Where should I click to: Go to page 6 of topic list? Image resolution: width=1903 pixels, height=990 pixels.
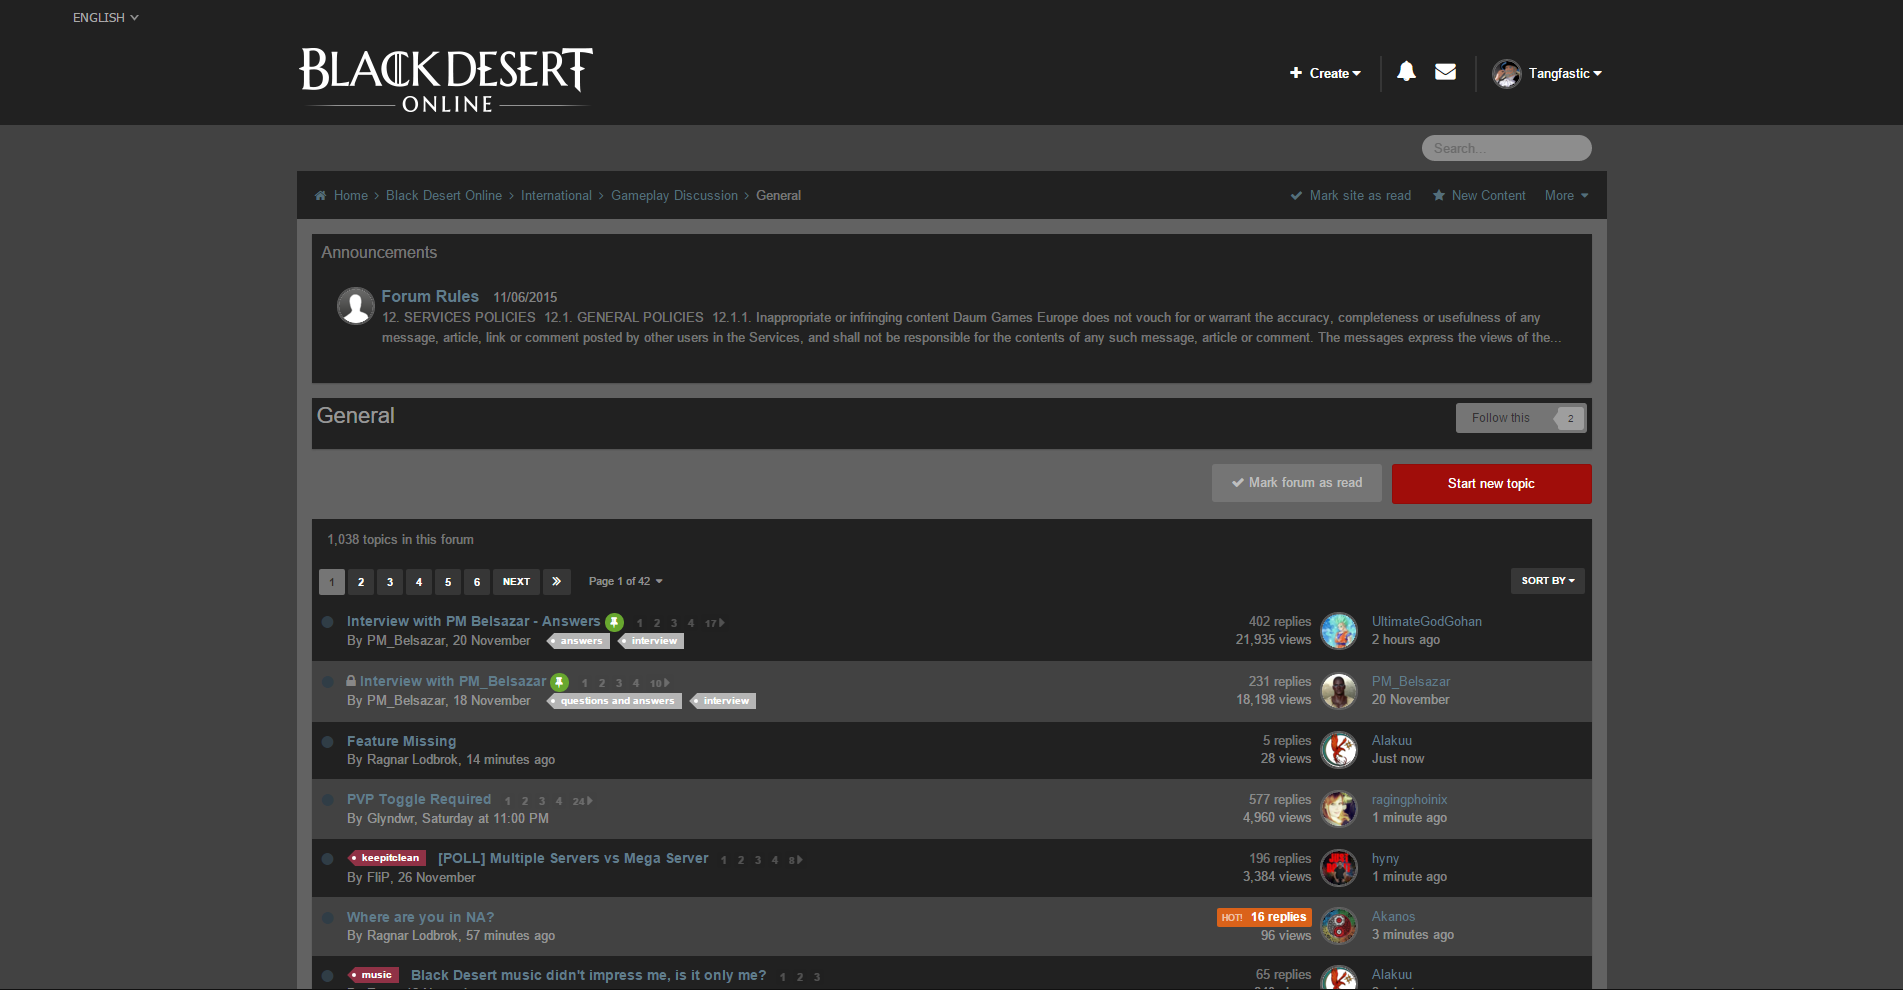pyautogui.click(x=477, y=581)
